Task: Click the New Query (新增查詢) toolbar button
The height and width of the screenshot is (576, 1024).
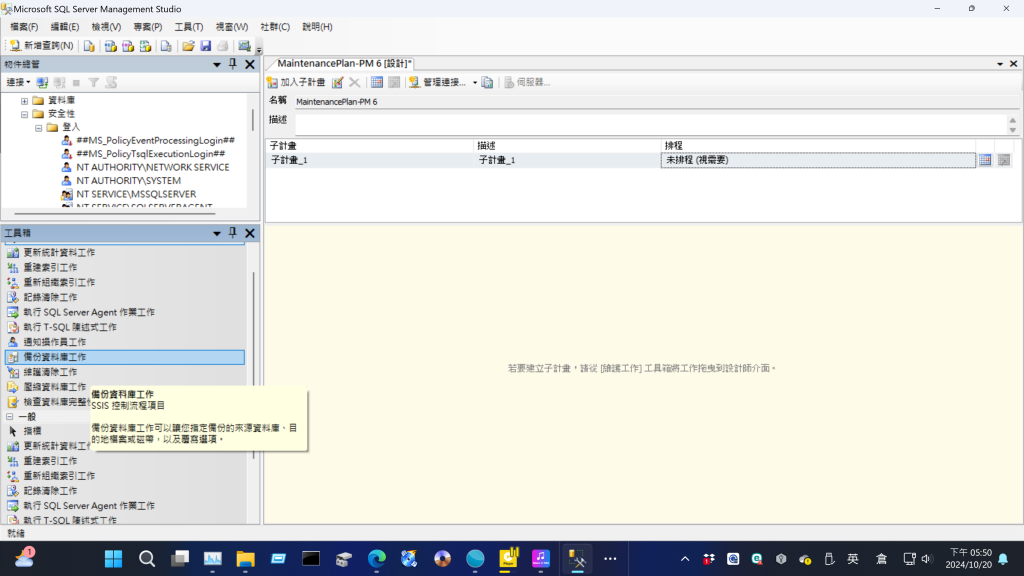Action: pyautogui.click(x=41, y=46)
